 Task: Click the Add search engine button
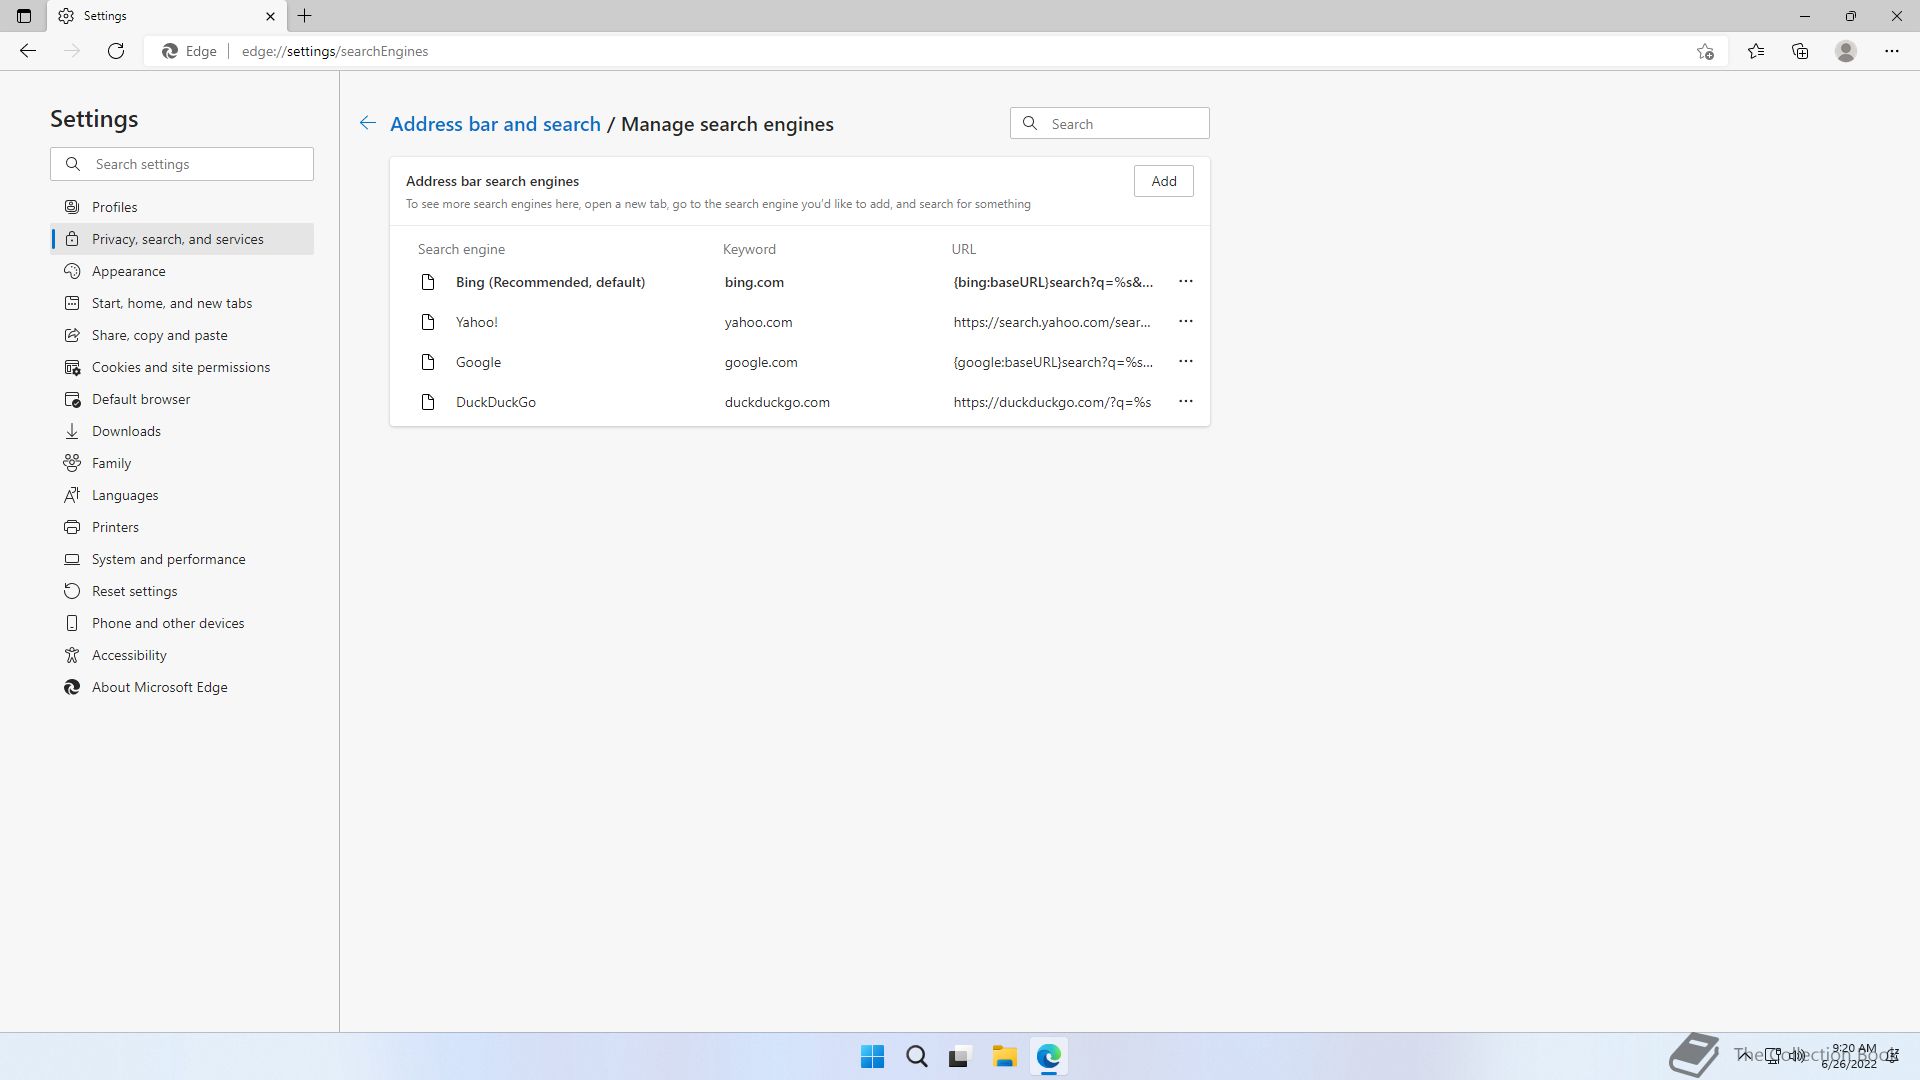[1164, 181]
